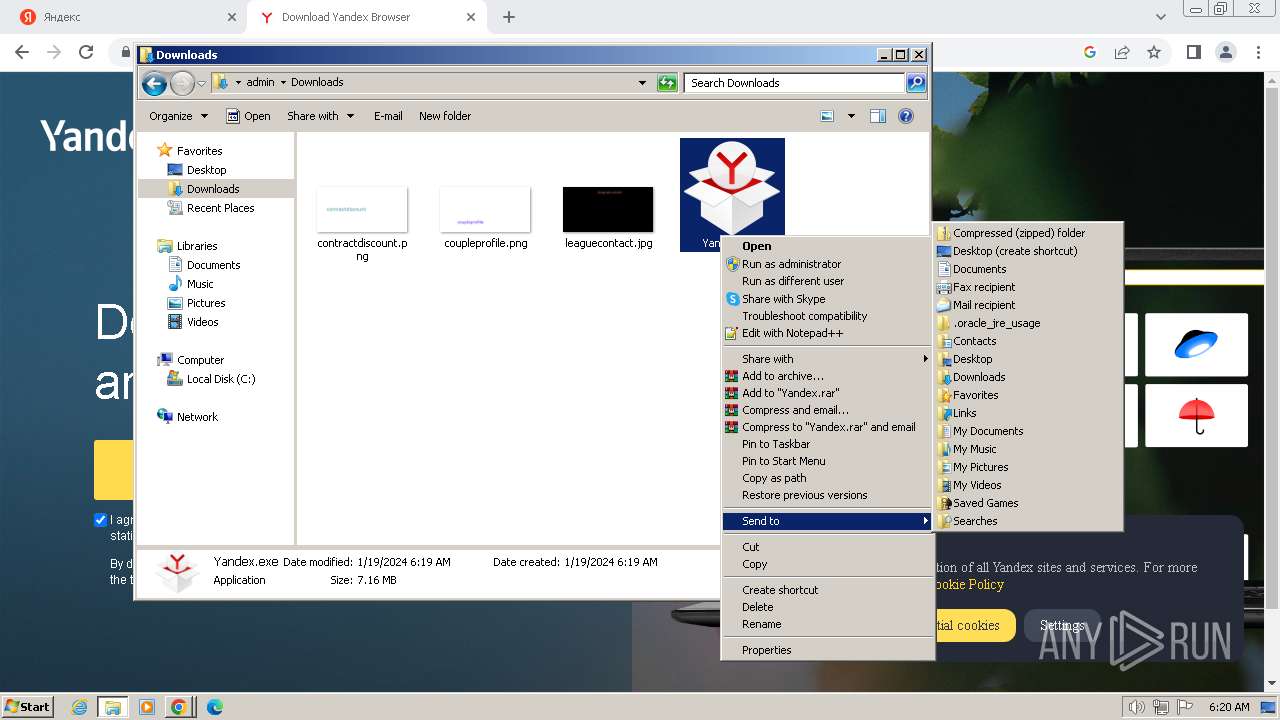
Task: Expand Share with toolbar dropdown
Action: click(320, 116)
